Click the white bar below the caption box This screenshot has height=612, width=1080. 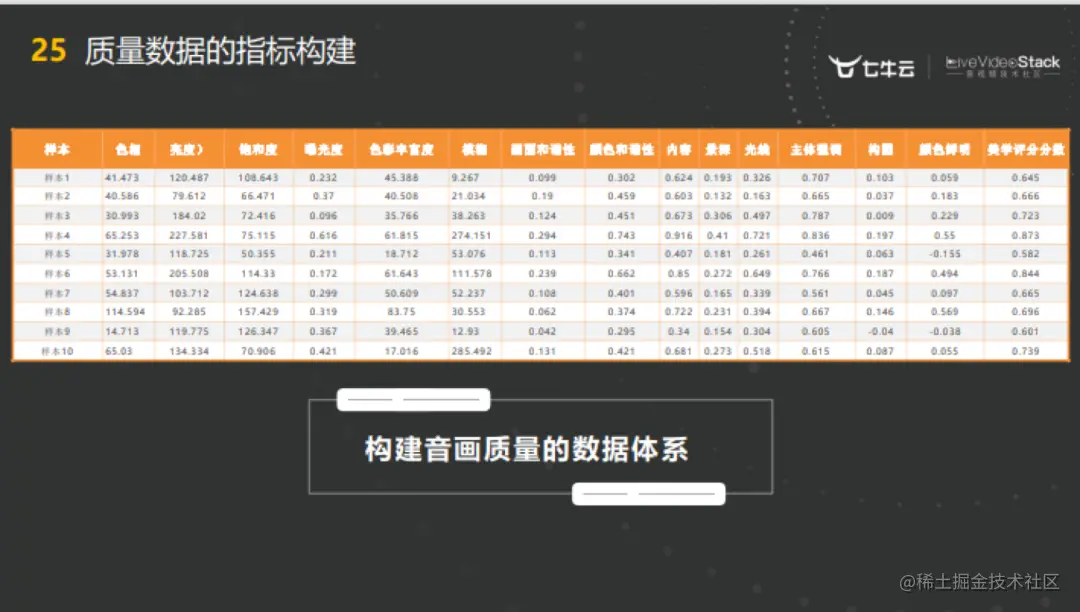point(648,493)
